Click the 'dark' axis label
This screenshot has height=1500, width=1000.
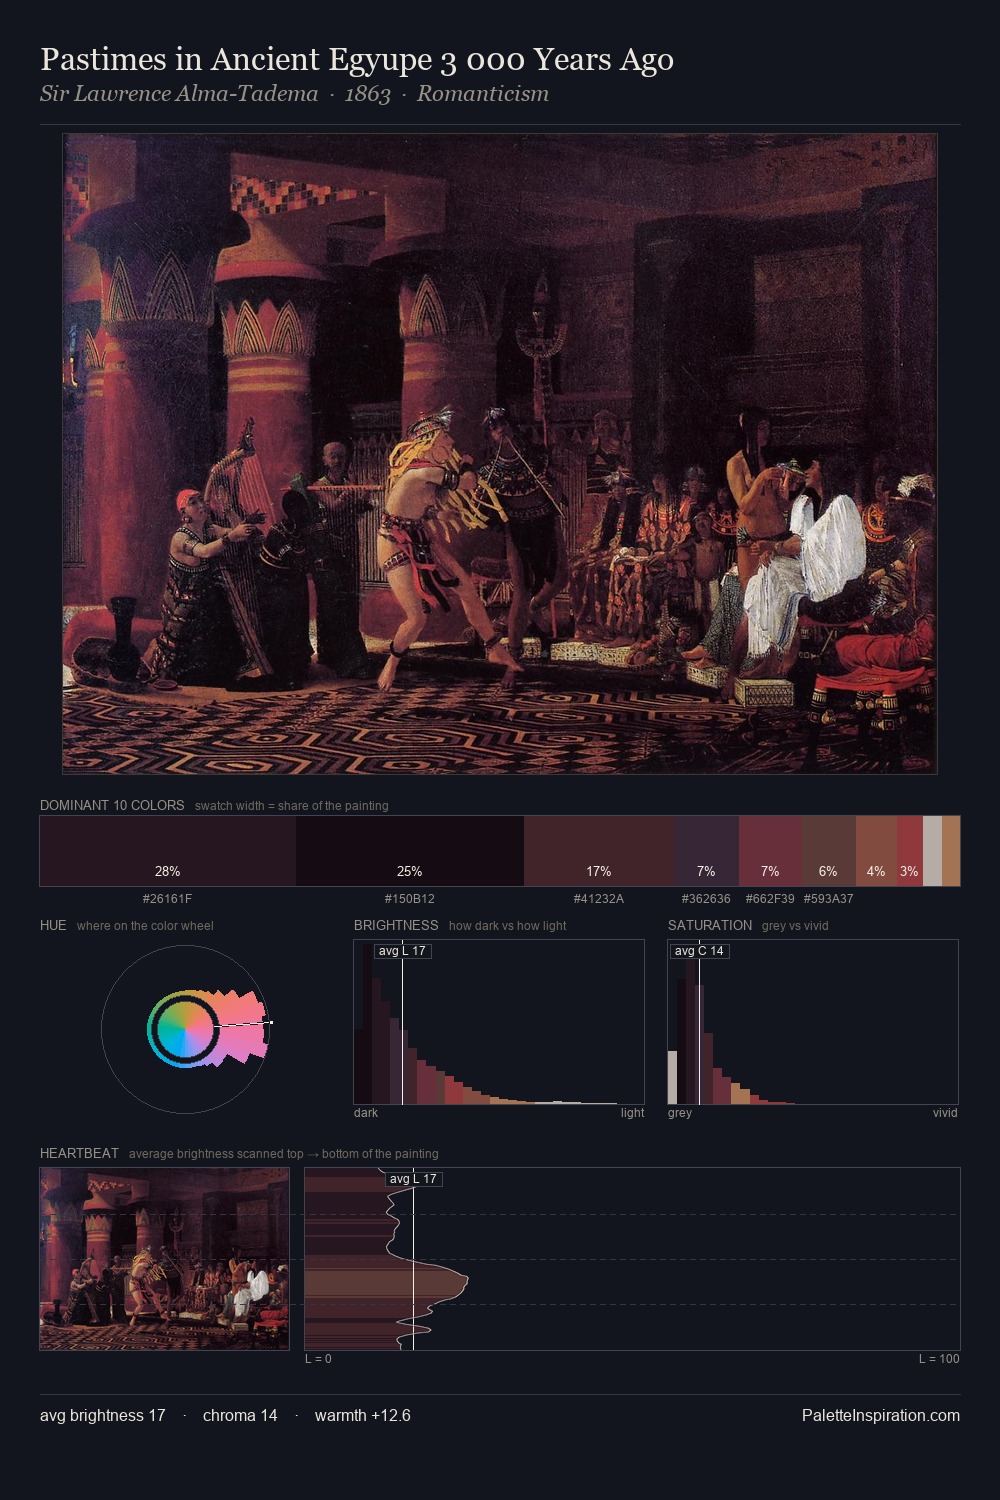pos(366,1113)
